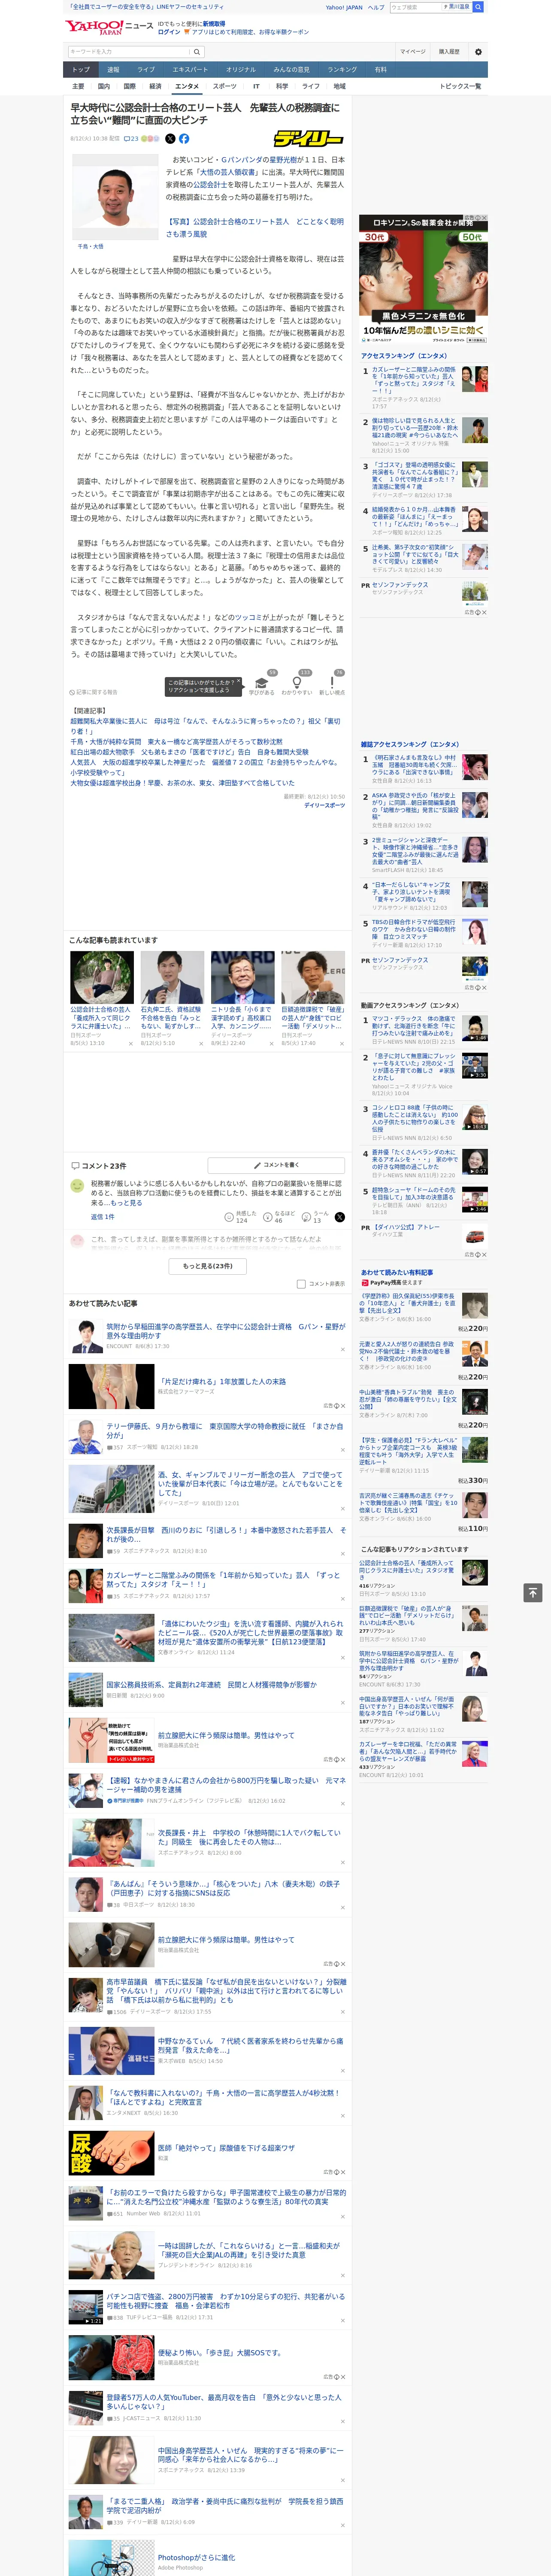Open the 有料 navigation tab
The height and width of the screenshot is (2576, 551).
(x=380, y=70)
